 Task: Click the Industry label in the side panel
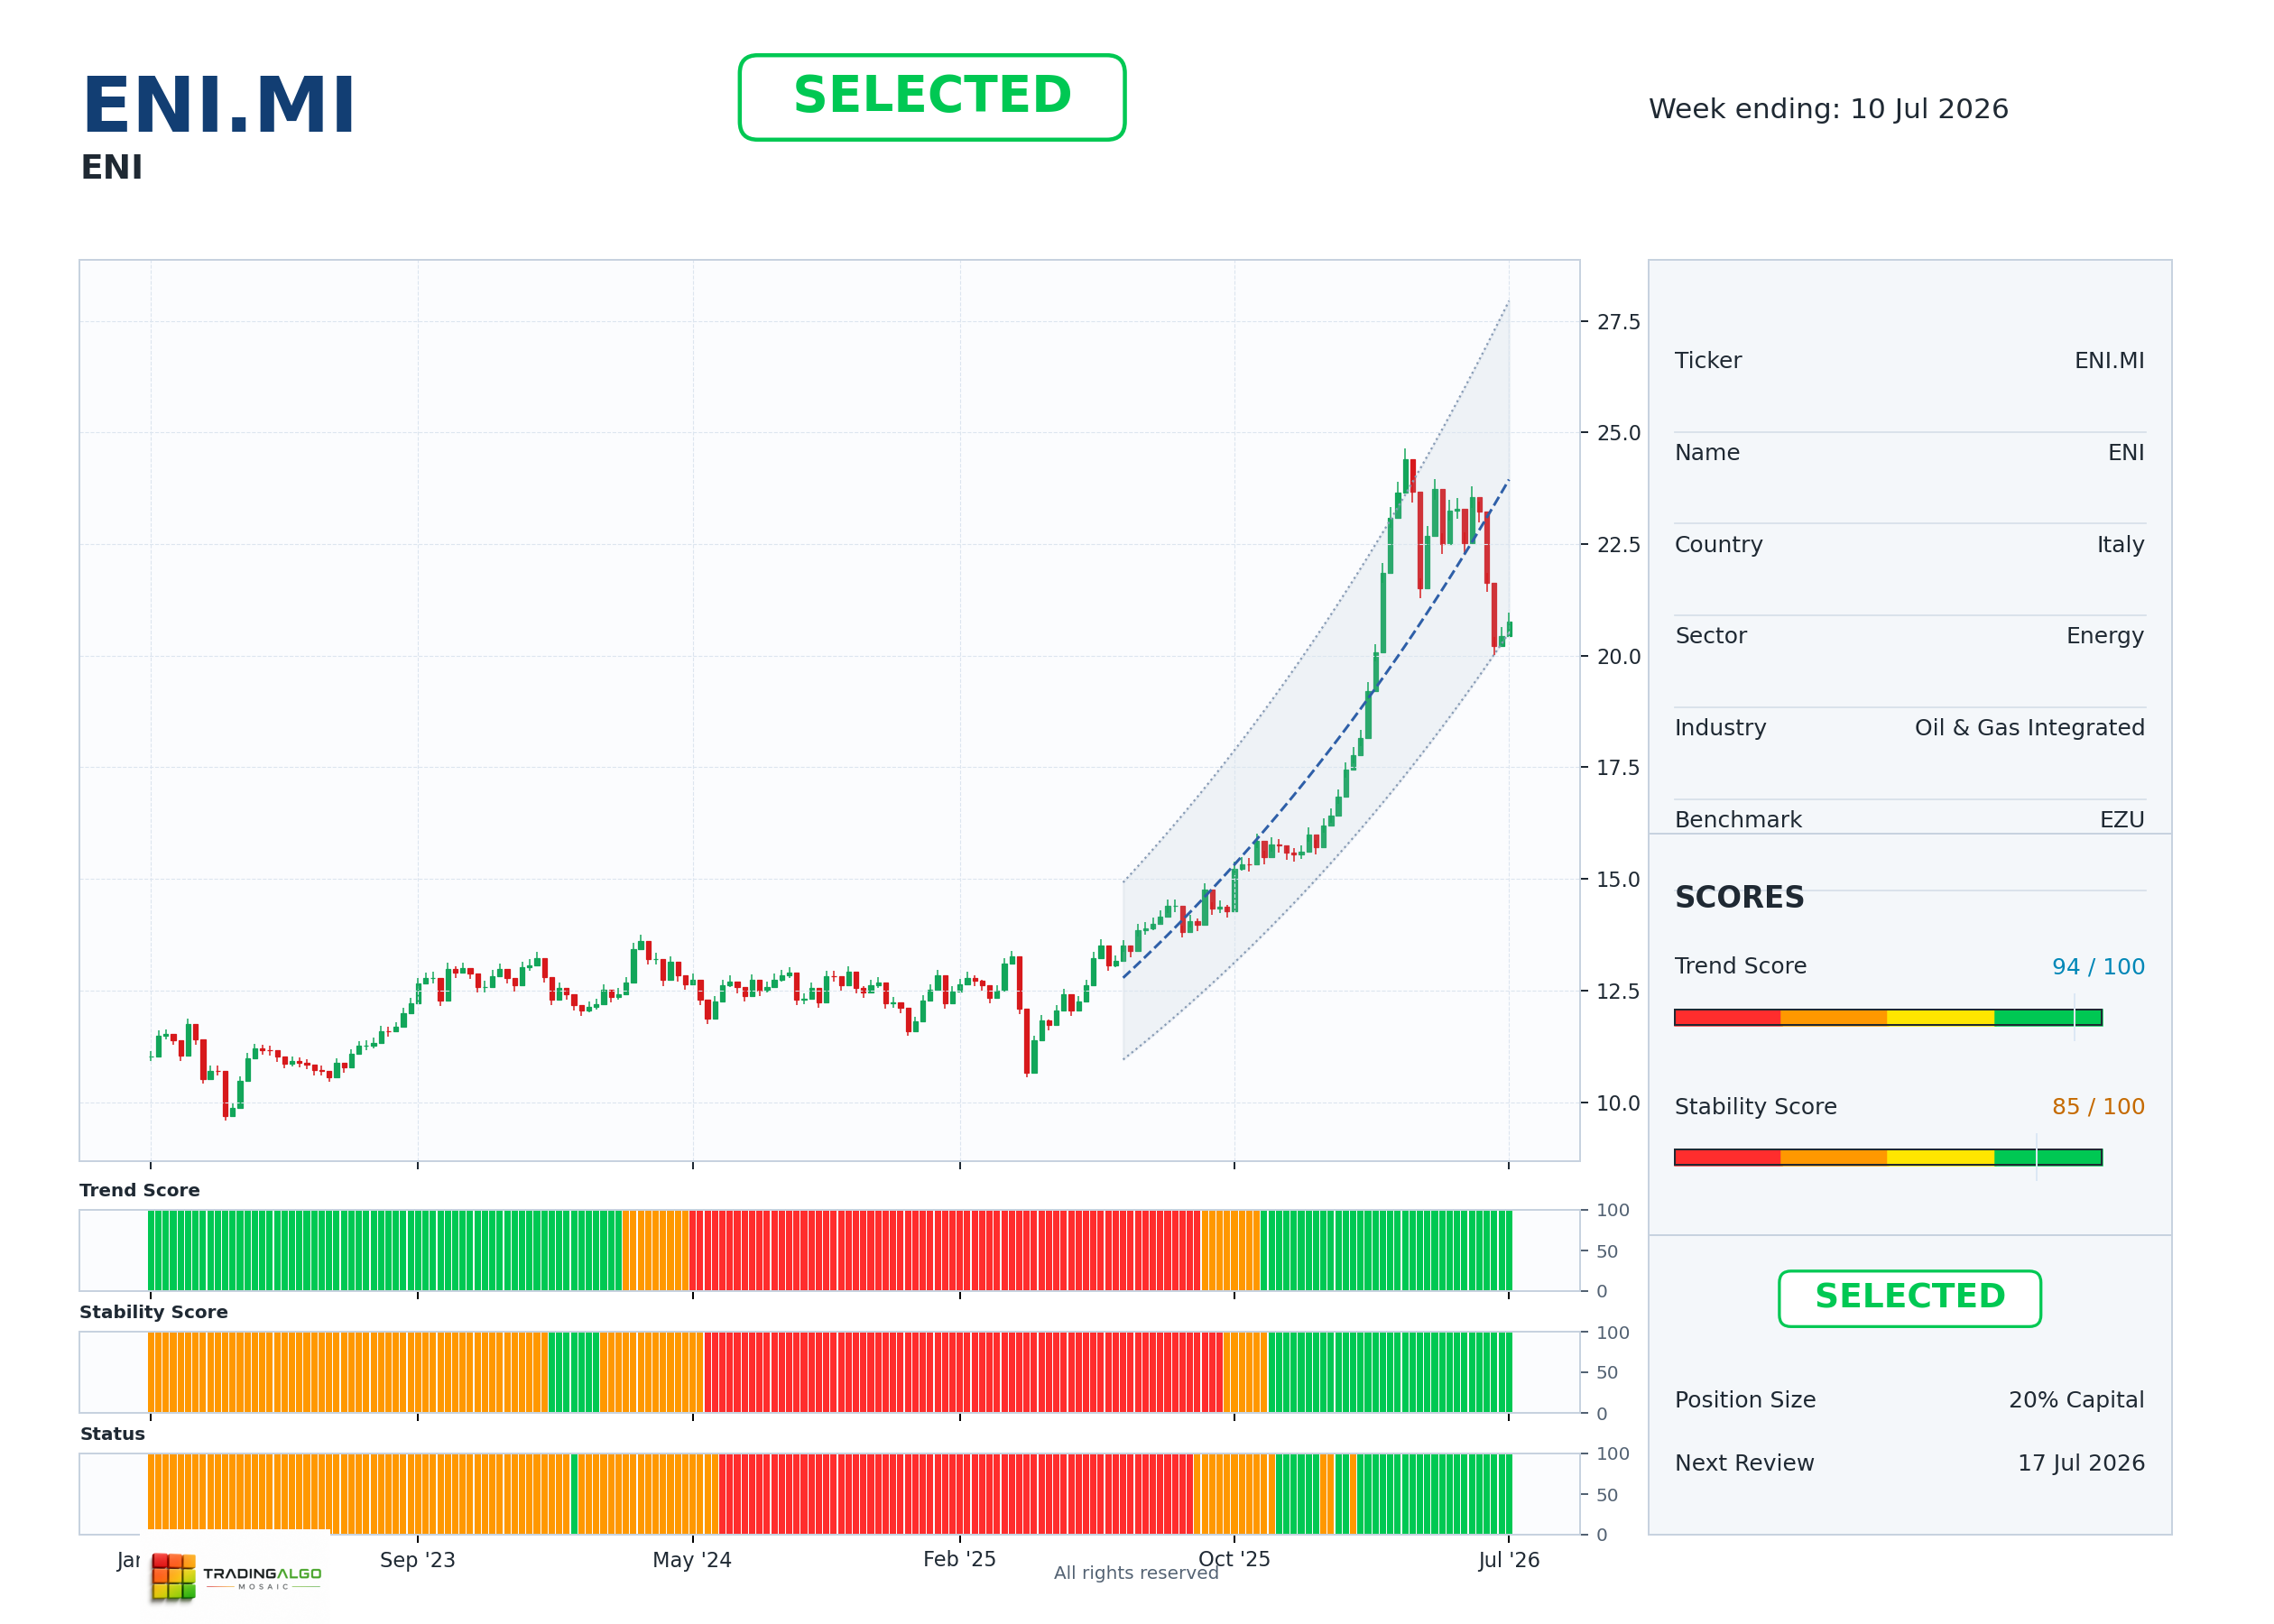point(1720,728)
